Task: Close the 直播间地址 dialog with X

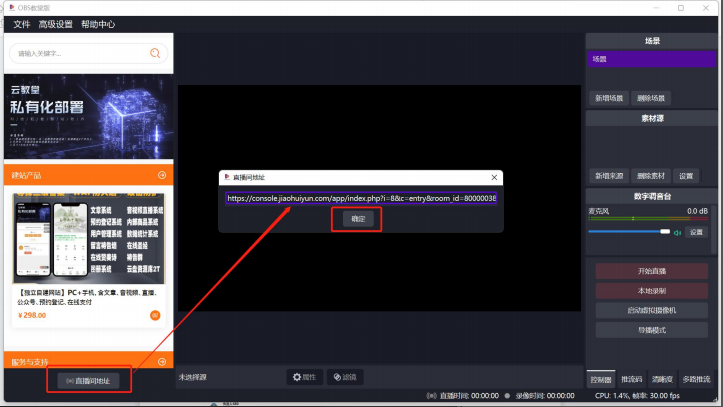Action: (494, 177)
